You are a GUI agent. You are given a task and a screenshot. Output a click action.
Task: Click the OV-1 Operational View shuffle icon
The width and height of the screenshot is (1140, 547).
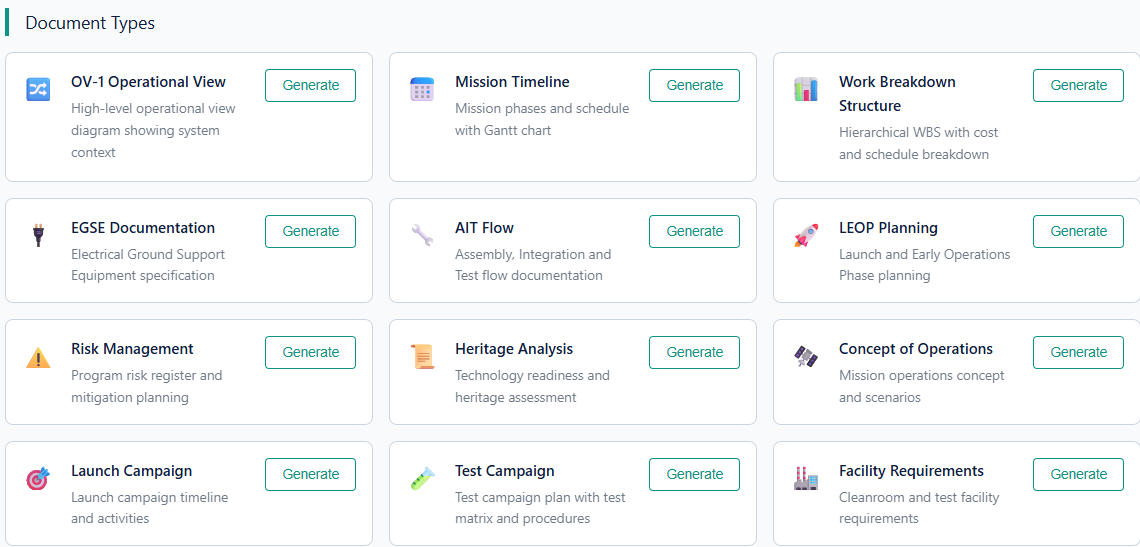coord(38,89)
